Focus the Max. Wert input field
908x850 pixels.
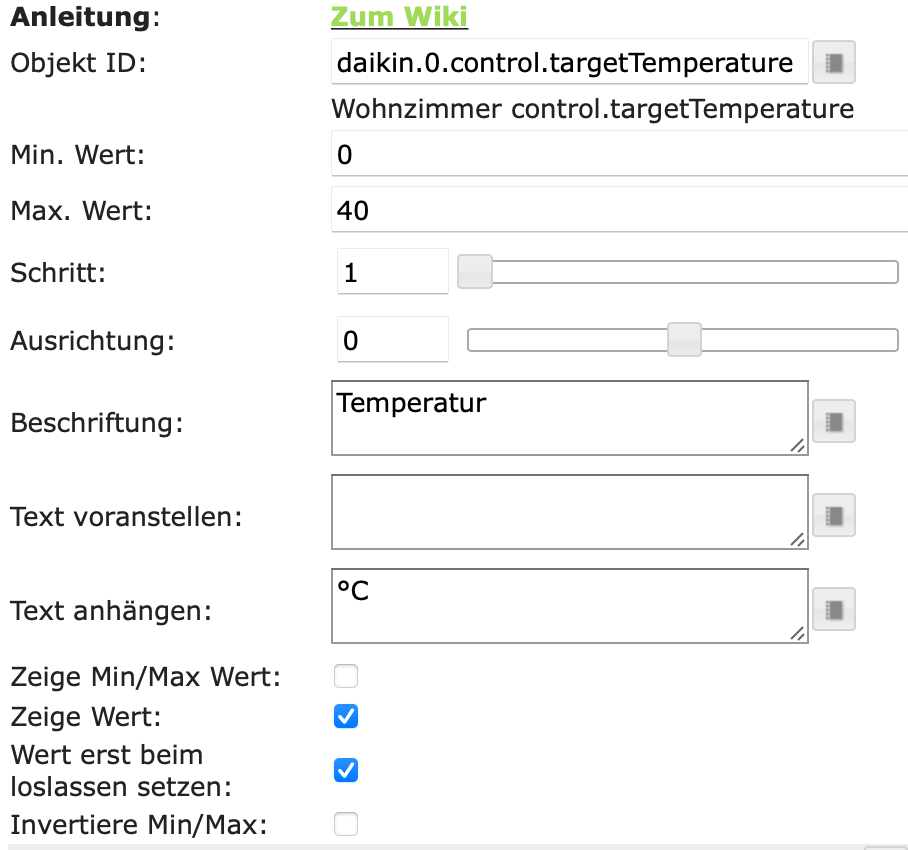pyautogui.click(x=618, y=211)
